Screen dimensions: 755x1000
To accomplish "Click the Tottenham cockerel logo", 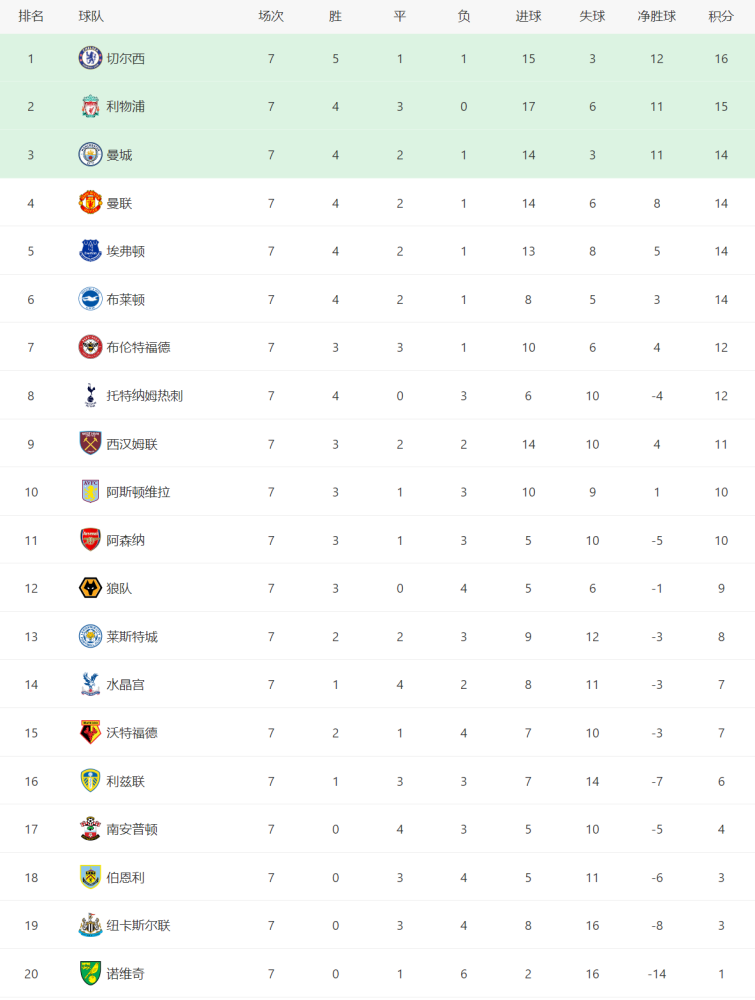I will point(90,395).
